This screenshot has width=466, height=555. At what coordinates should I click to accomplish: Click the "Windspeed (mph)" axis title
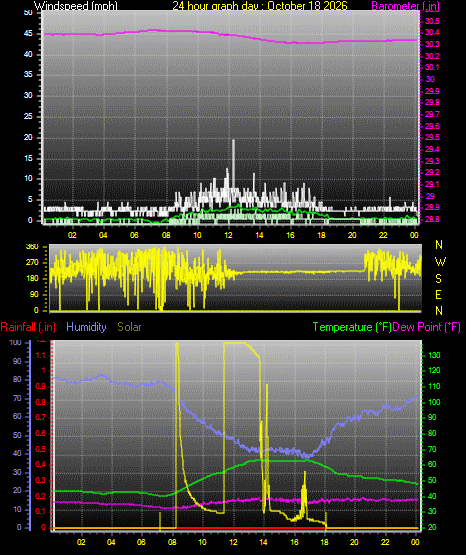tap(75, 6)
